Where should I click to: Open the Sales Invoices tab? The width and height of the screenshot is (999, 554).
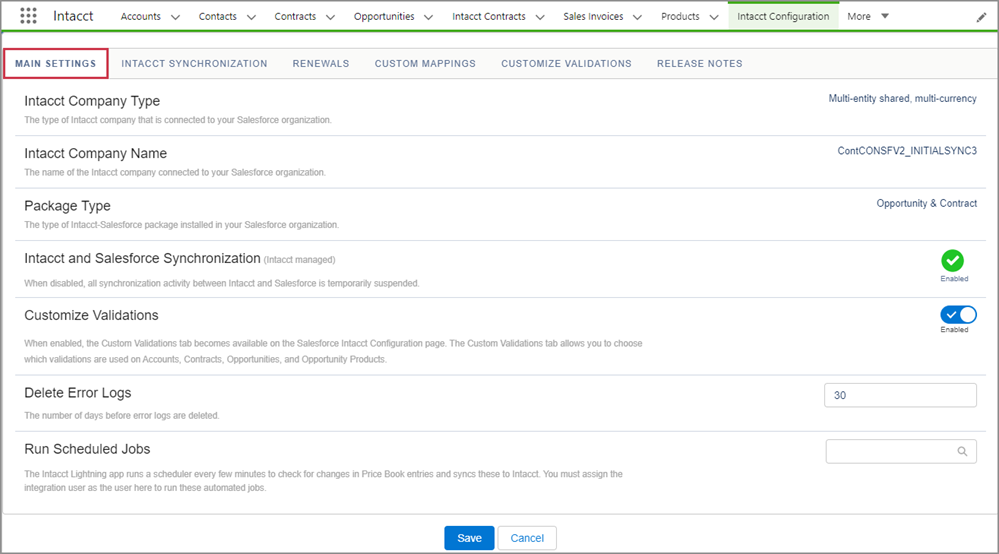point(593,17)
